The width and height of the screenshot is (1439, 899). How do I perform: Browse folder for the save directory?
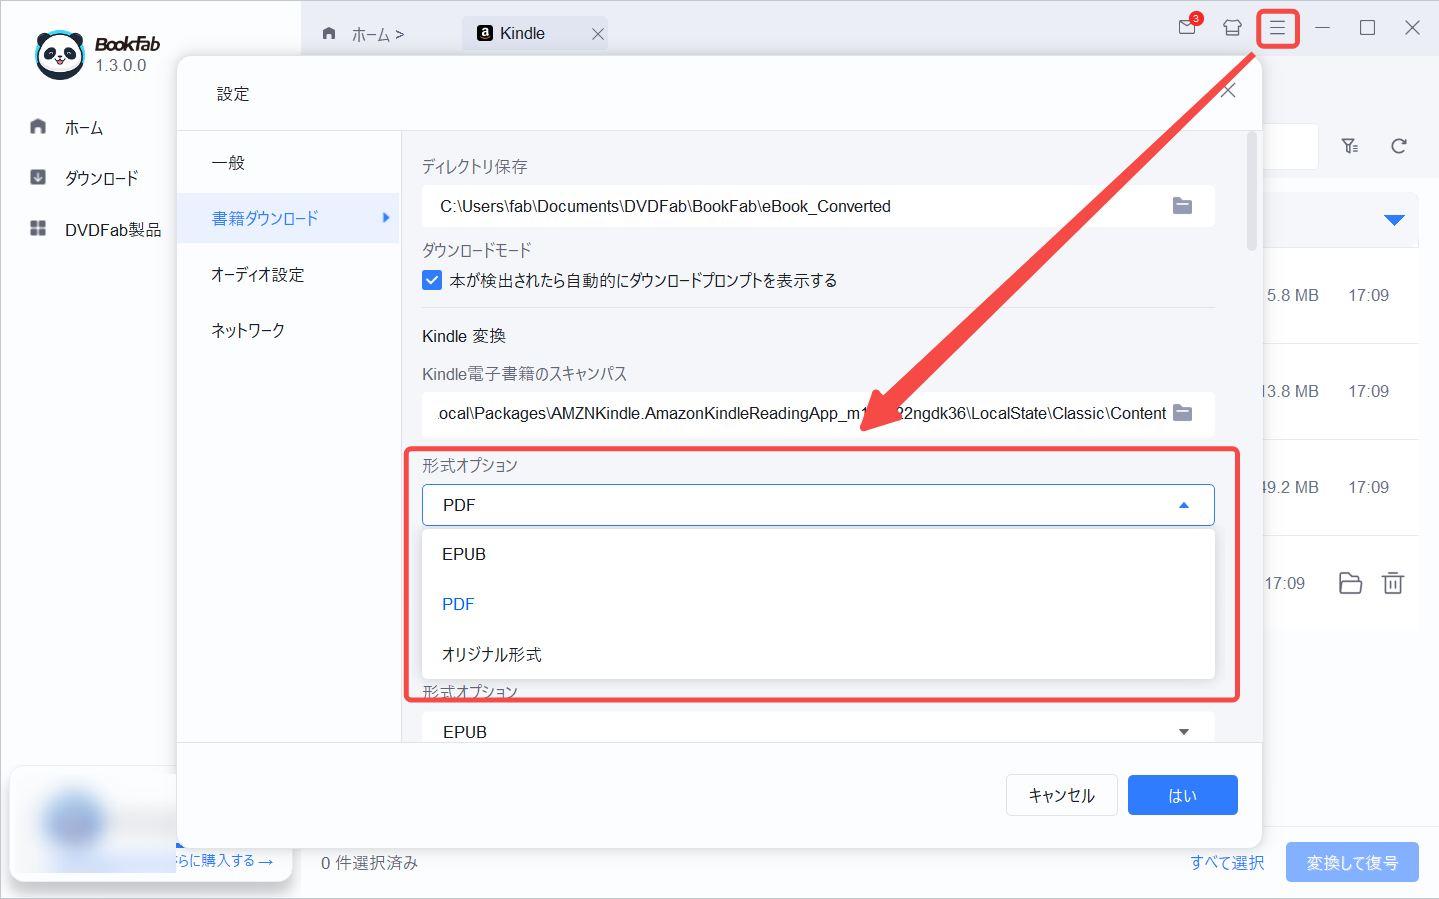click(1182, 206)
